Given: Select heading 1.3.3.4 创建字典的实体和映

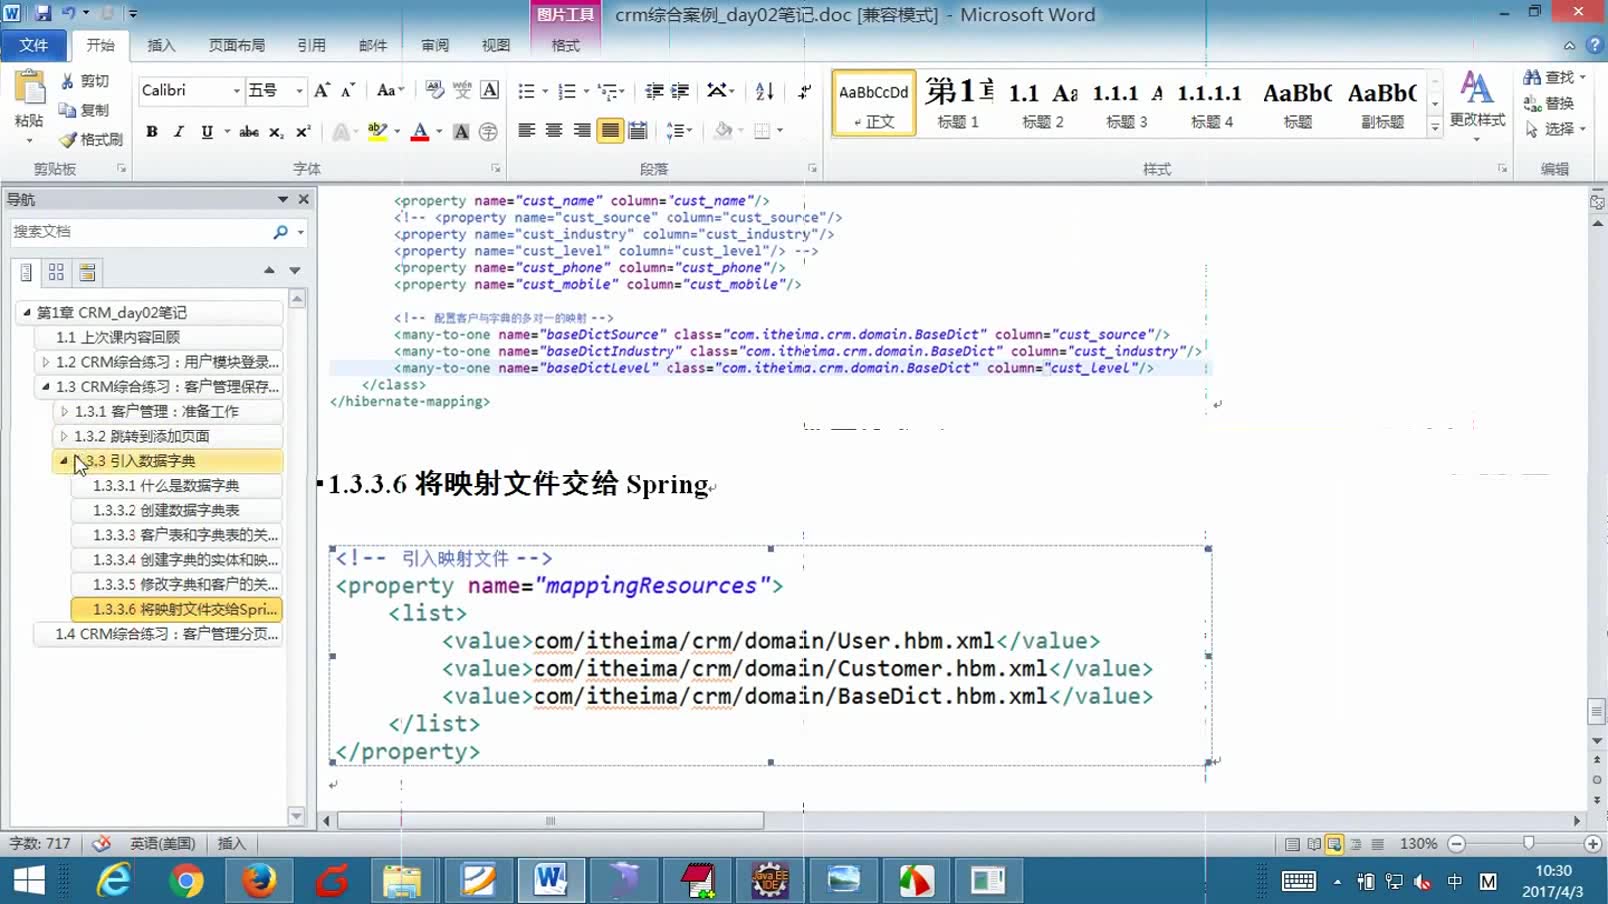Looking at the screenshot, I should pyautogui.click(x=176, y=560).
